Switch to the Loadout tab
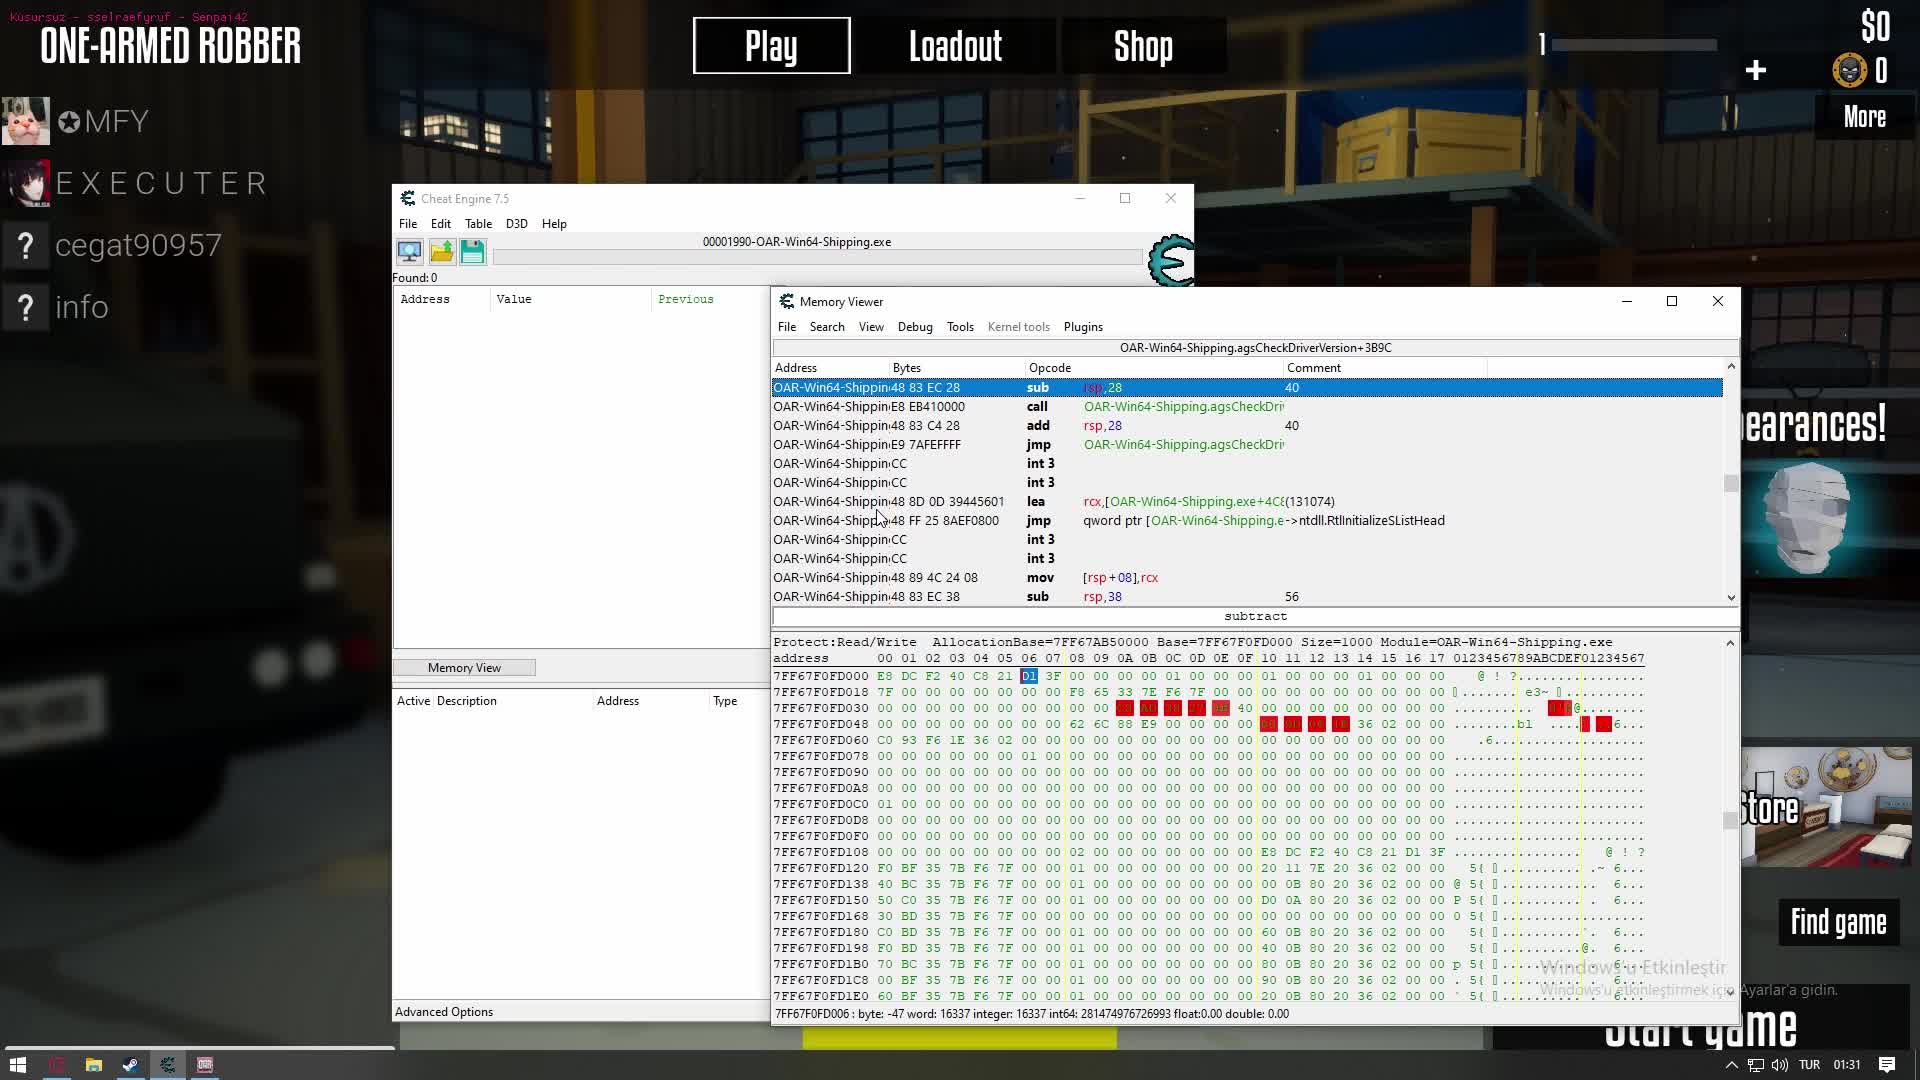 955,46
